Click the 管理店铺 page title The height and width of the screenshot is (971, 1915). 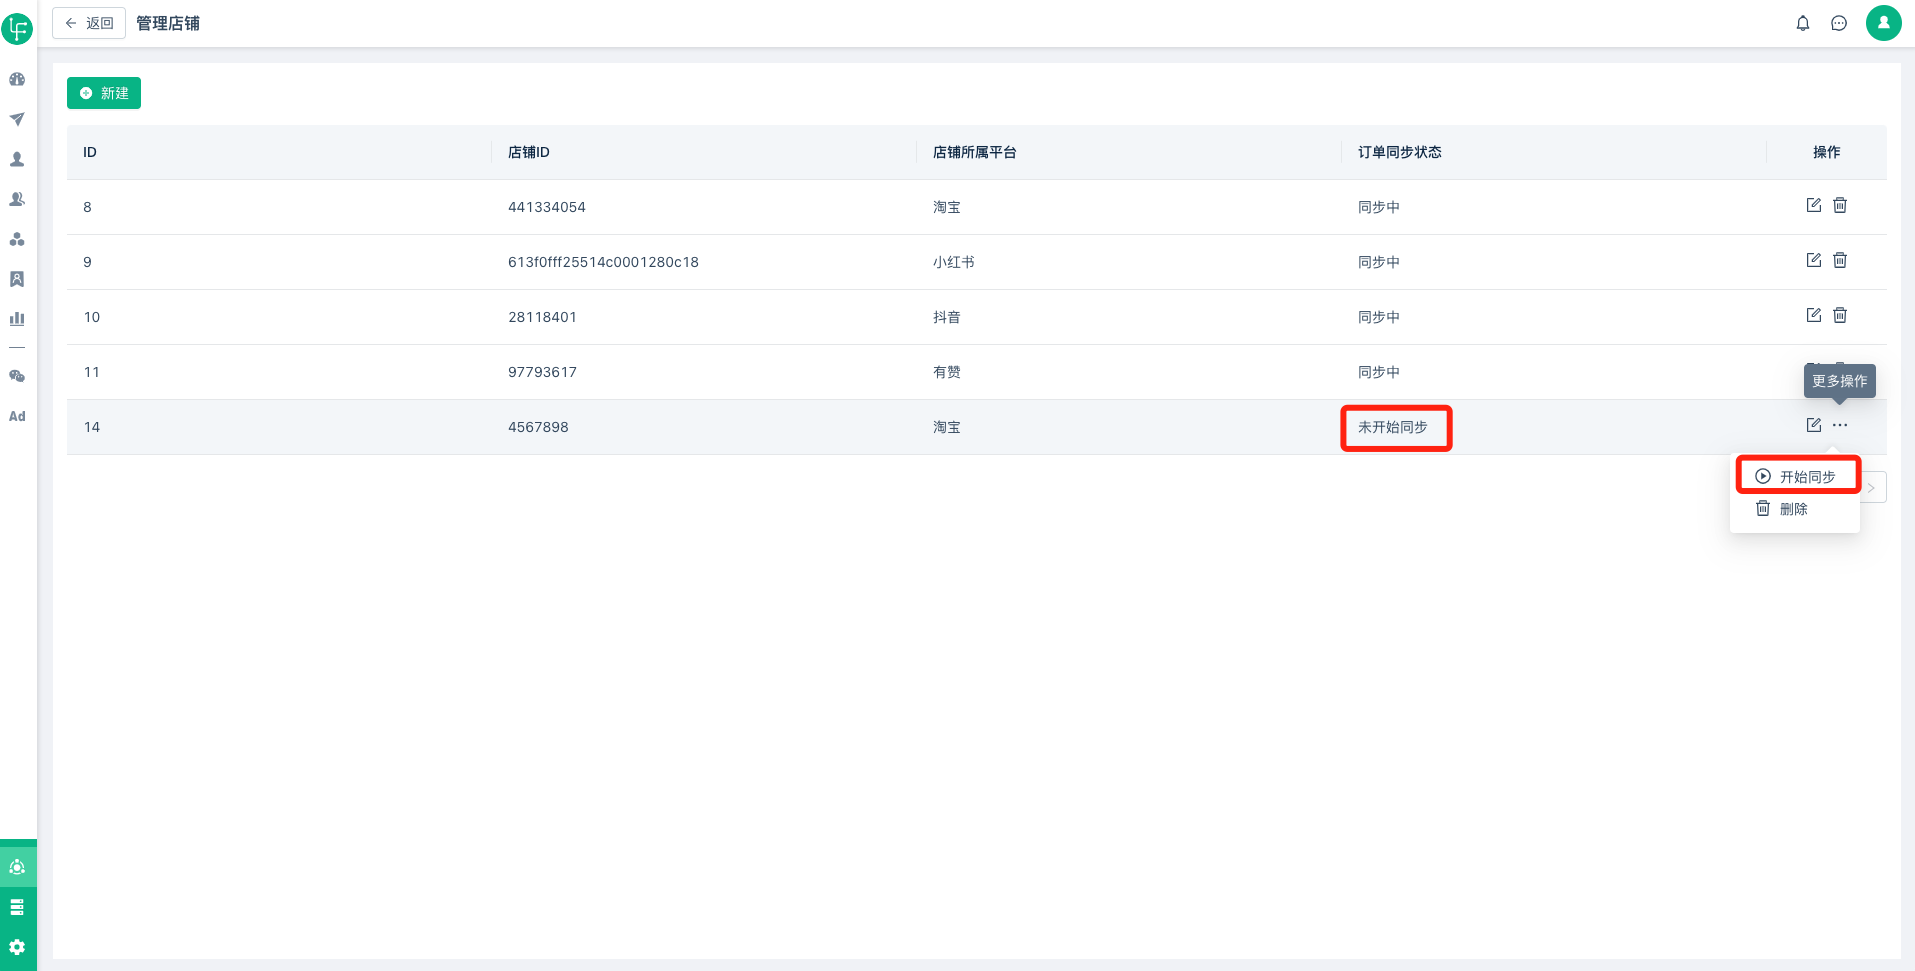tap(168, 23)
